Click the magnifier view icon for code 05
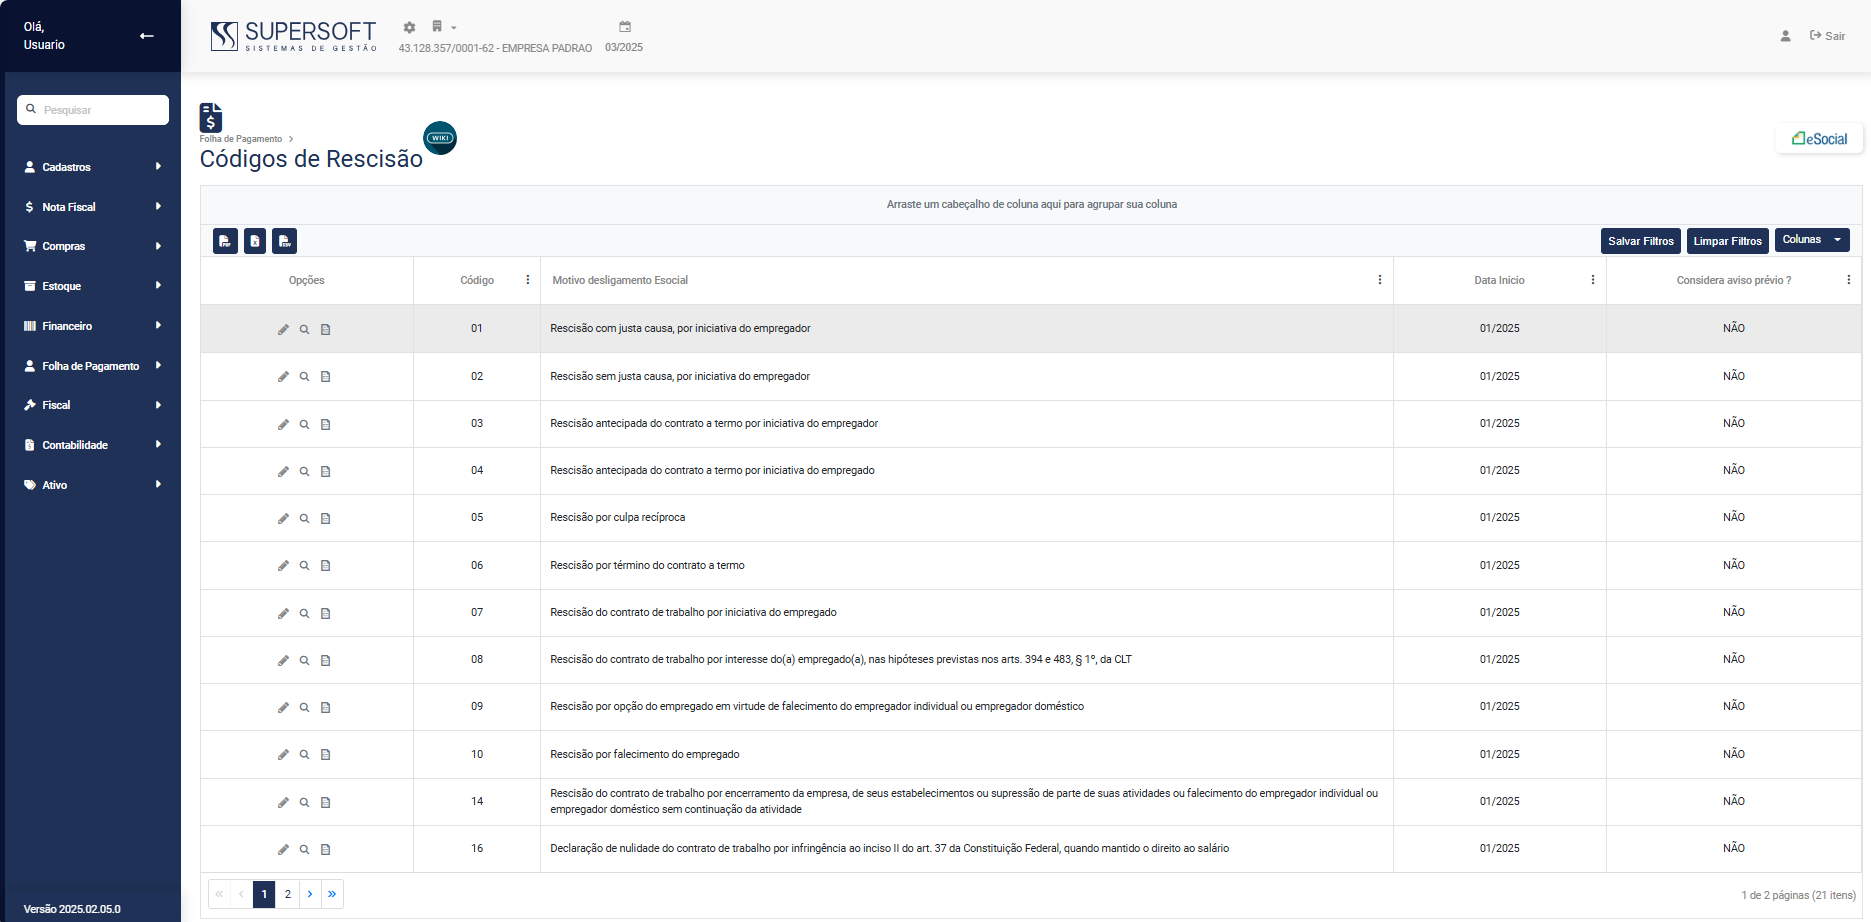This screenshot has width=1871, height=922. point(304,518)
